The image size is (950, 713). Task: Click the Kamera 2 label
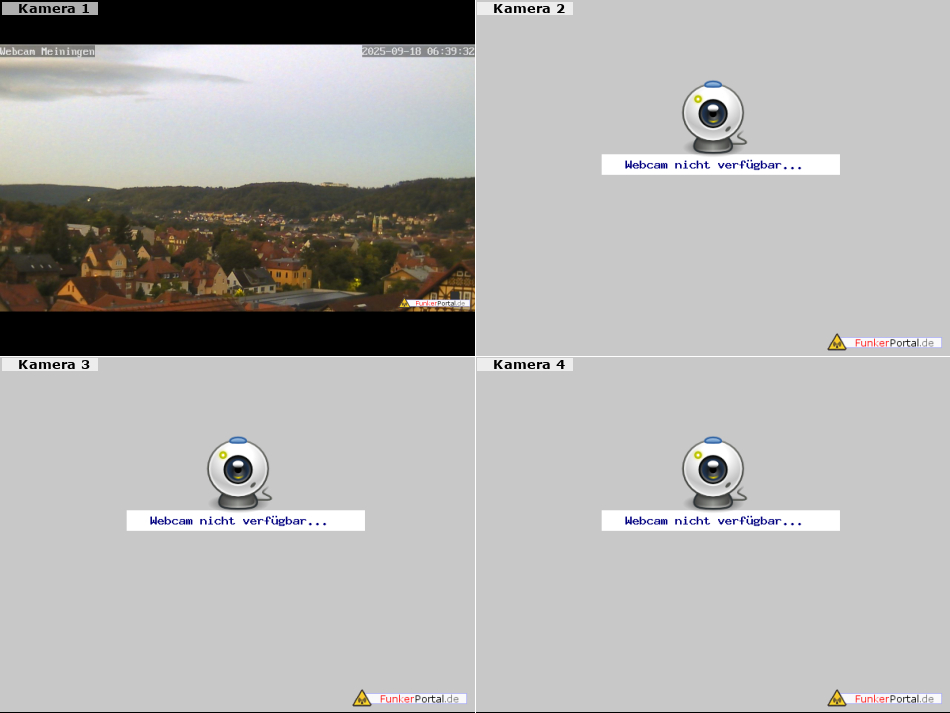click(x=525, y=8)
